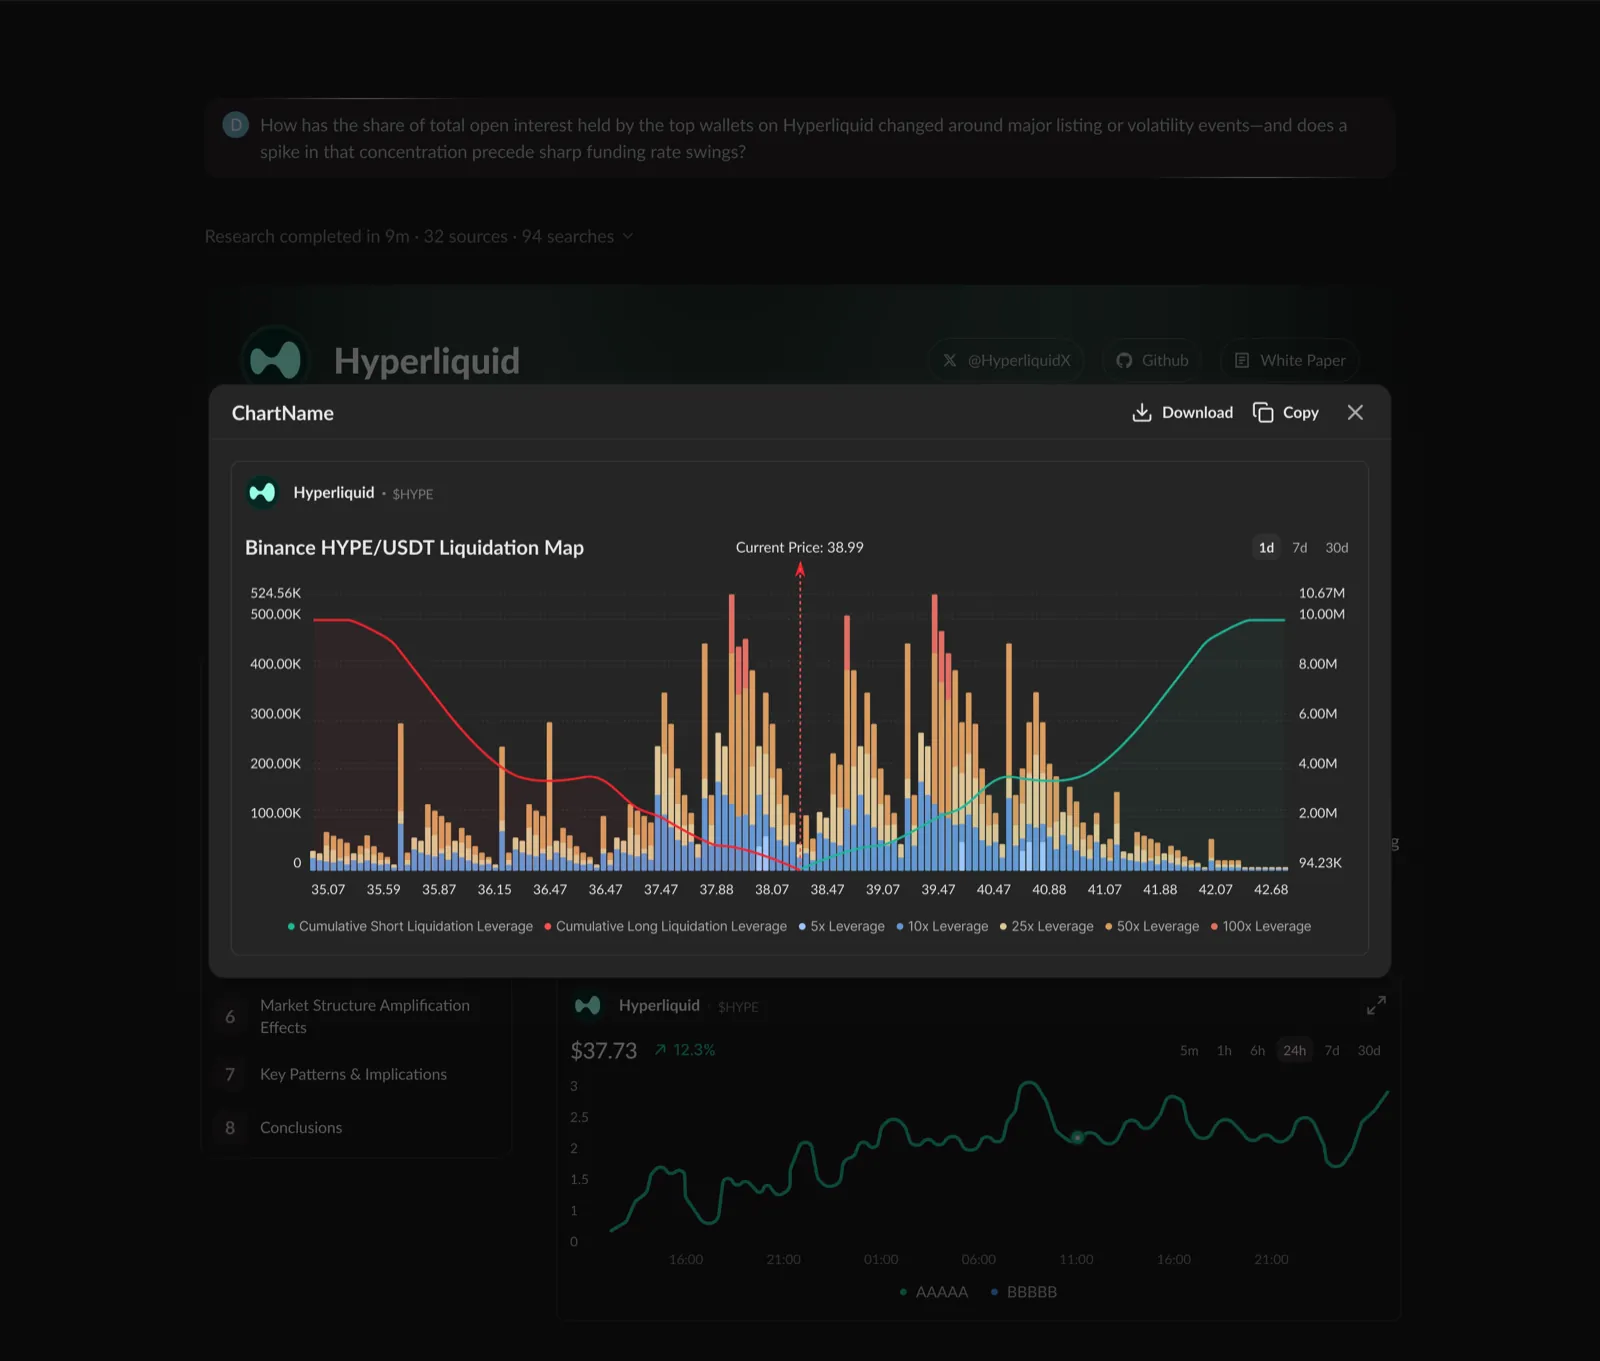Go to Key Patterns & Implications section
Screen dimensions: 1600x1361
(x=357, y=1075)
